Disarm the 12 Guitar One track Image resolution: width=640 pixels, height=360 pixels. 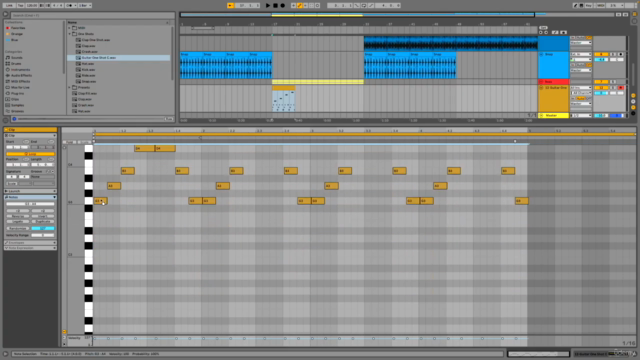(621, 88)
